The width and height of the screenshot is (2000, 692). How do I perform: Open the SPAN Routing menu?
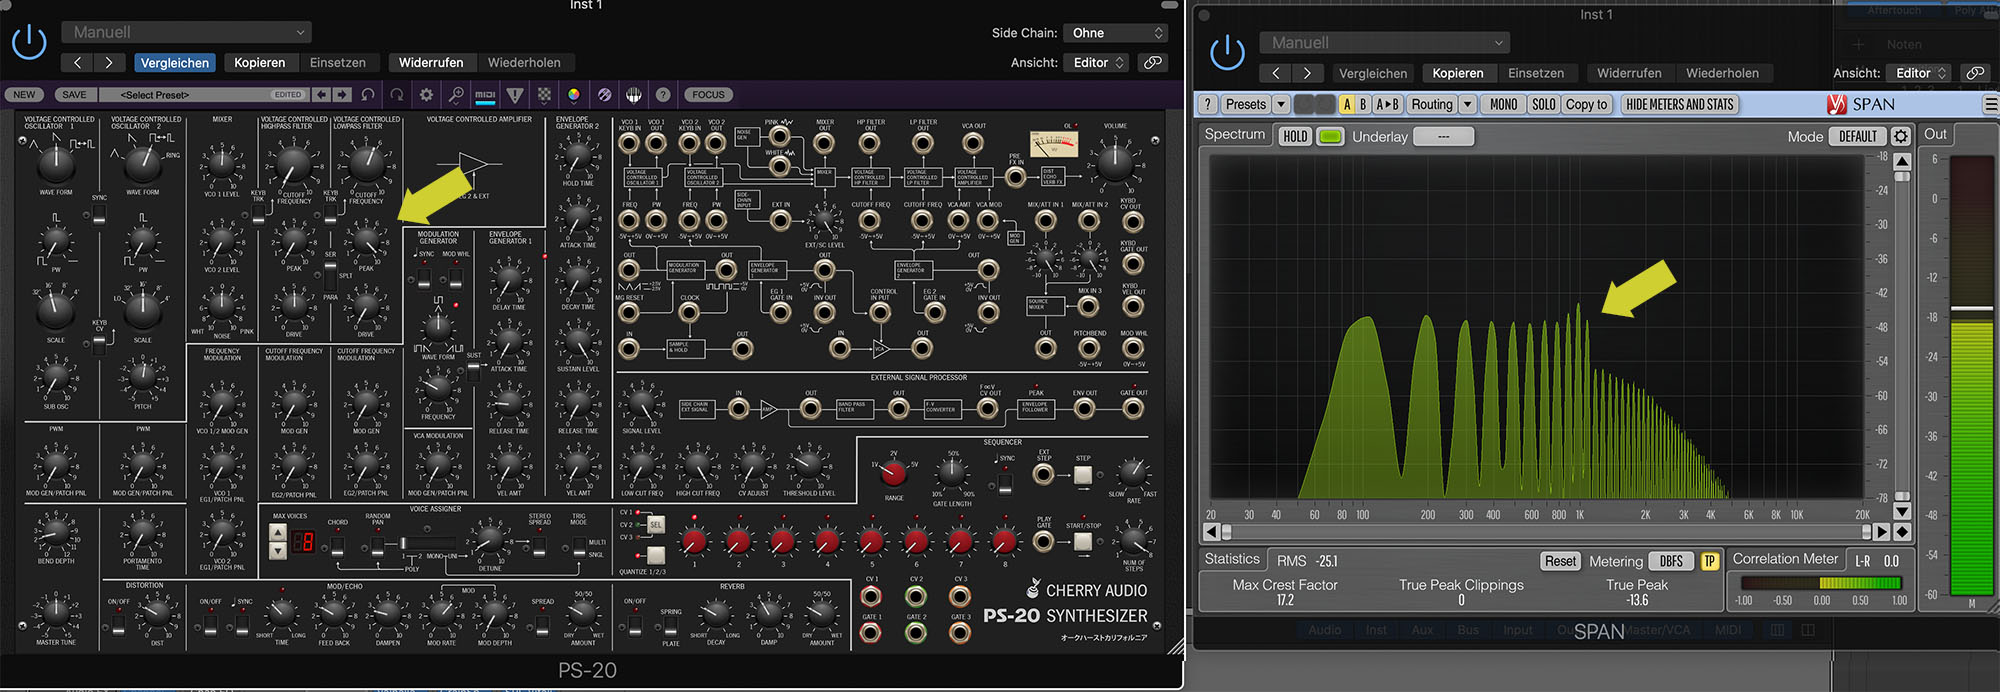(1432, 104)
